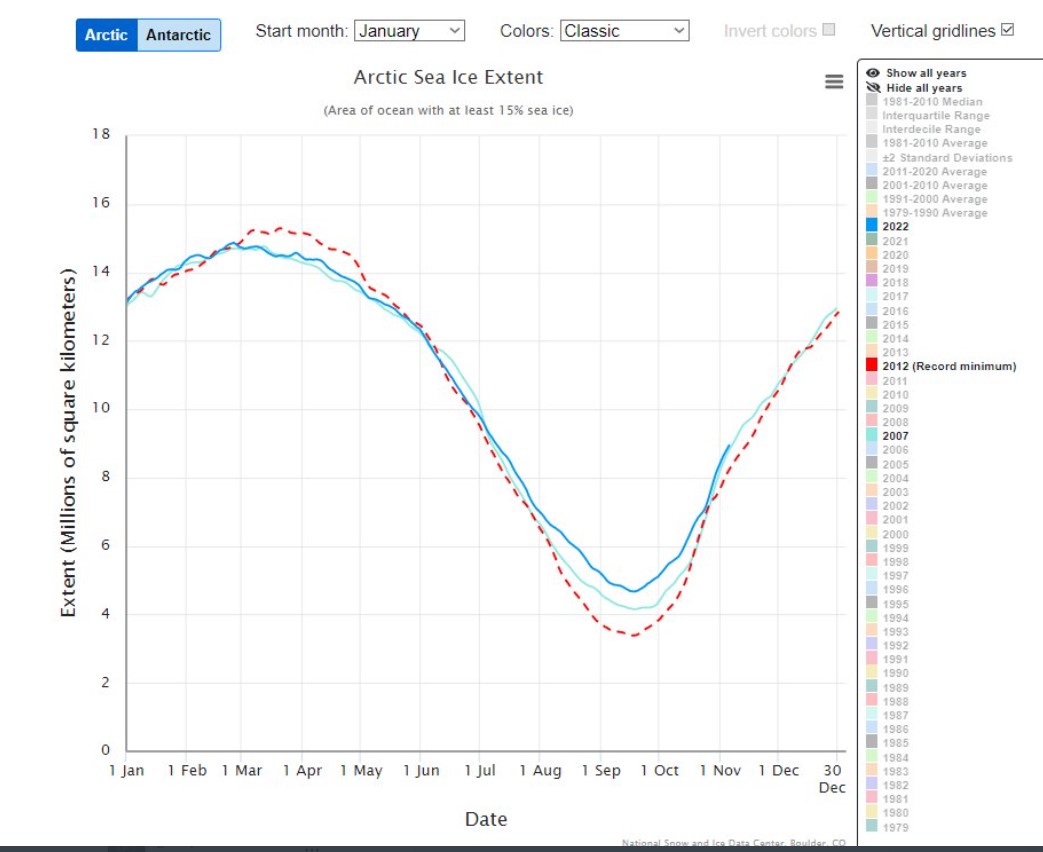Click the 2018 purple legend box
The image size is (1043, 852).
[873, 283]
